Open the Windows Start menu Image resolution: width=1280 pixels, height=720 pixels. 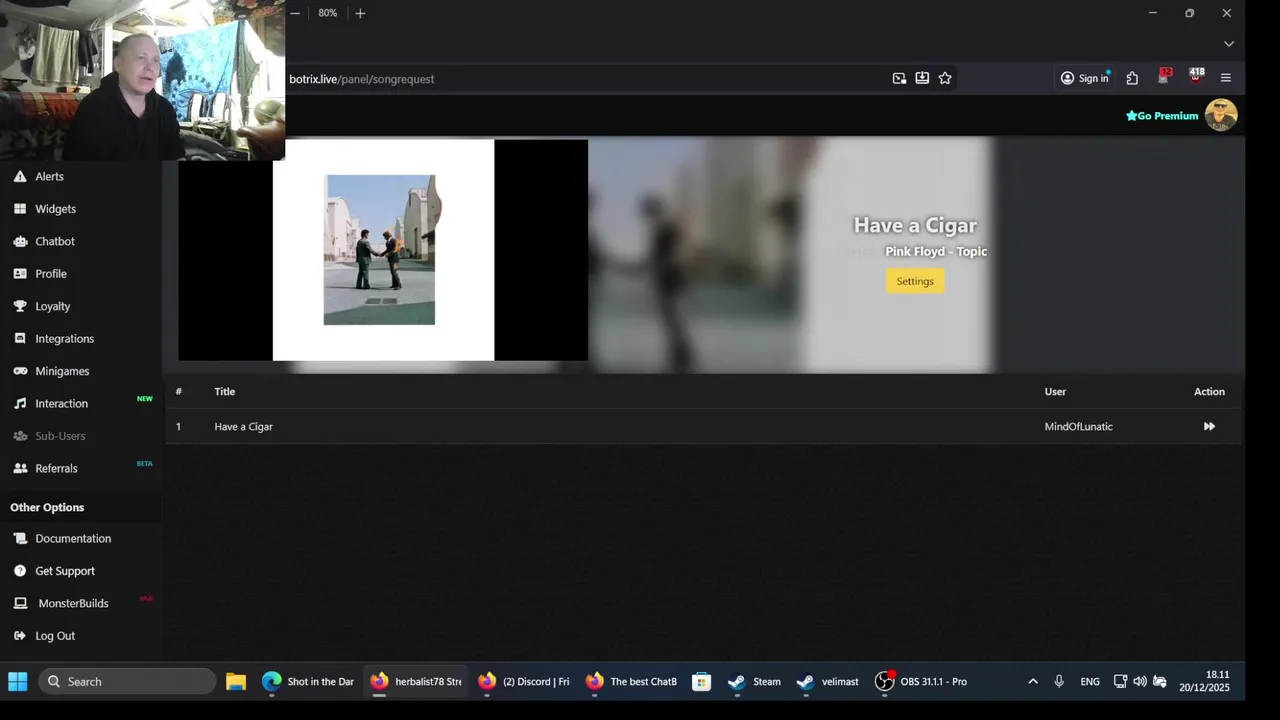click(18, 682)
